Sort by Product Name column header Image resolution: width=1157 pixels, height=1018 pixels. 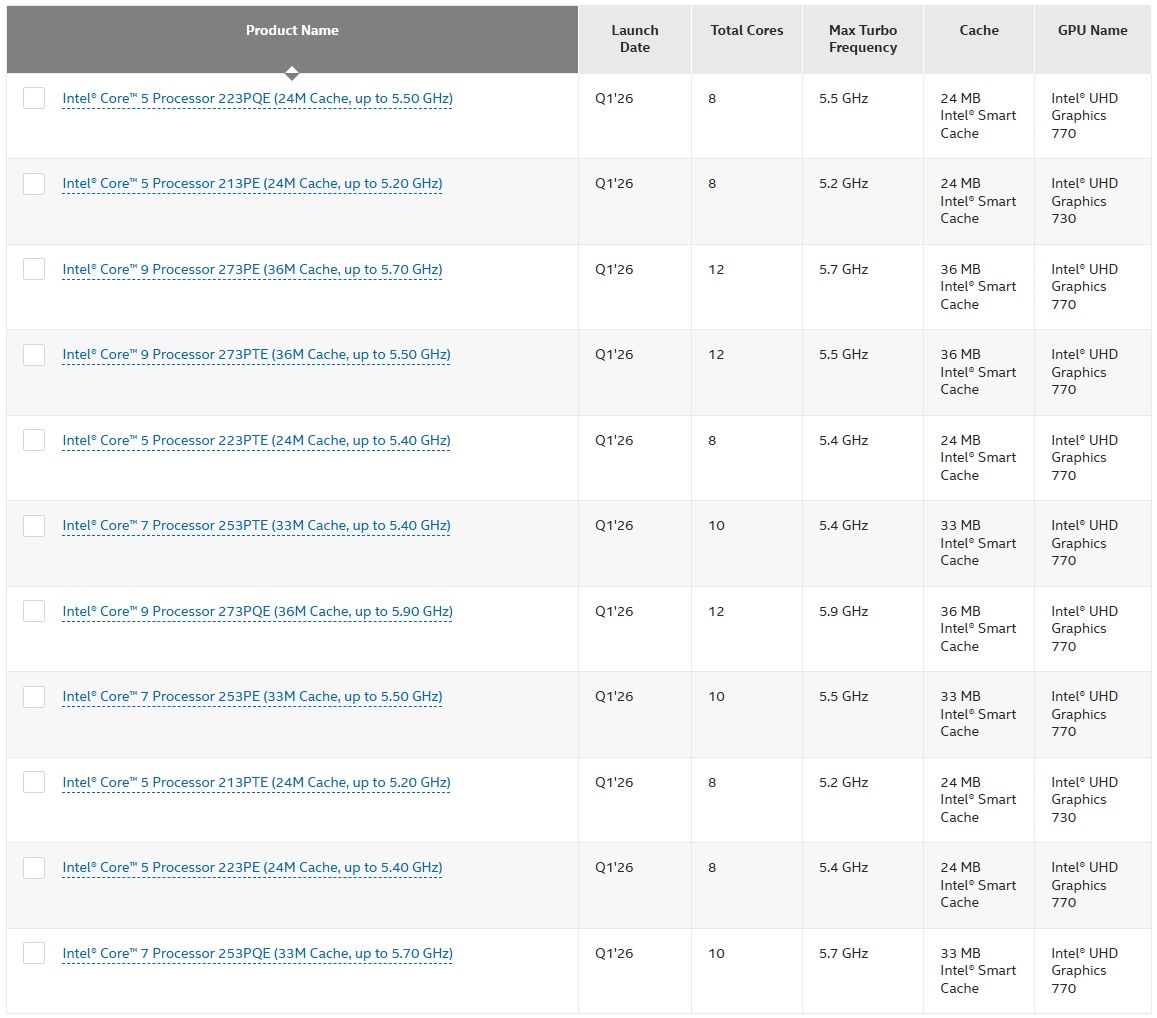[292, 31]
